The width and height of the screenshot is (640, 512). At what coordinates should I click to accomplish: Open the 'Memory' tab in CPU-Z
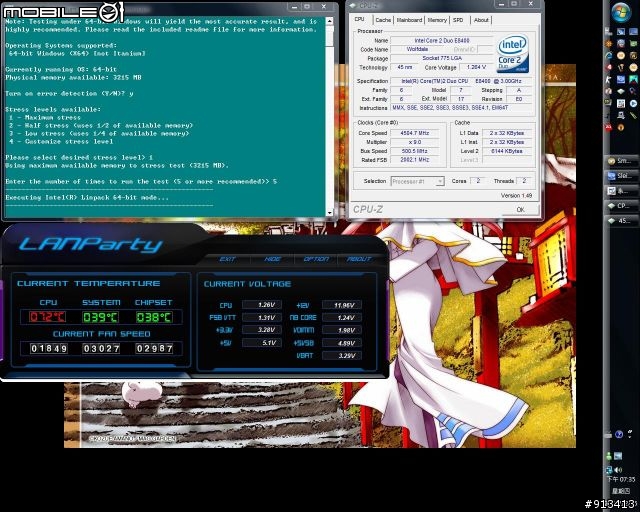pyautogui.click(x=437, y=20)
